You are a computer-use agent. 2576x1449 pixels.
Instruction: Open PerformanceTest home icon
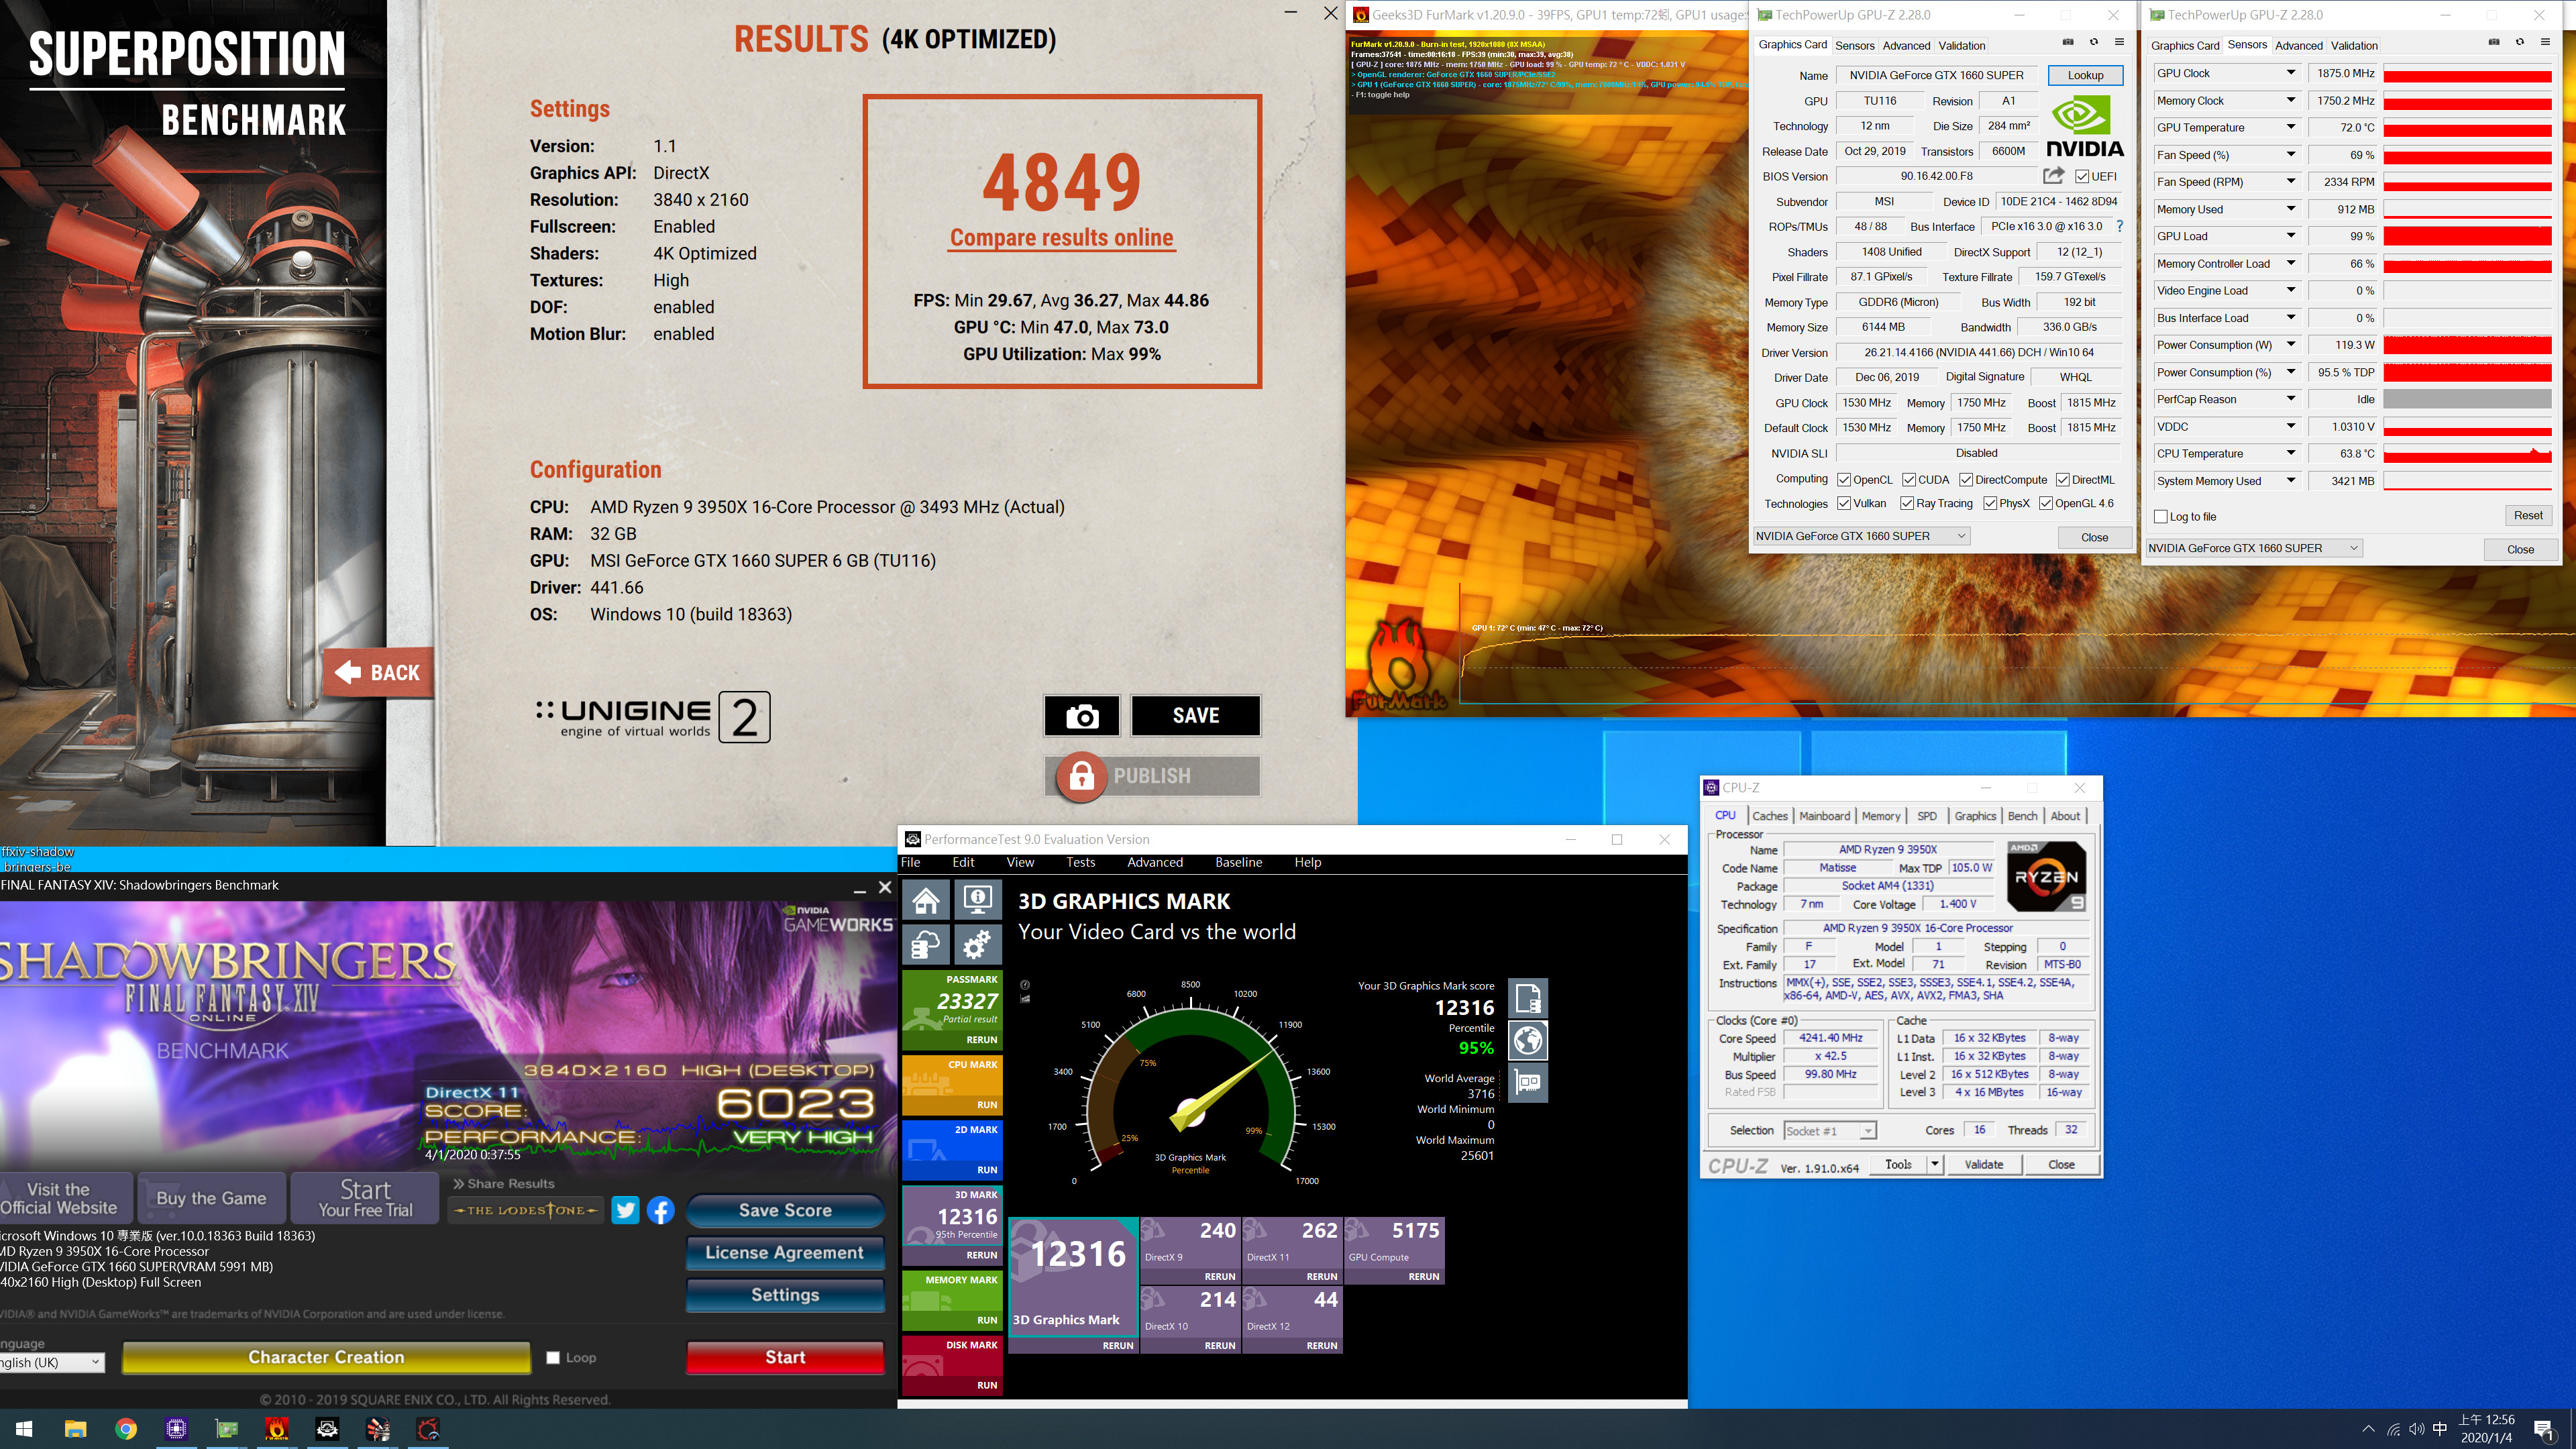click(926, 900)
